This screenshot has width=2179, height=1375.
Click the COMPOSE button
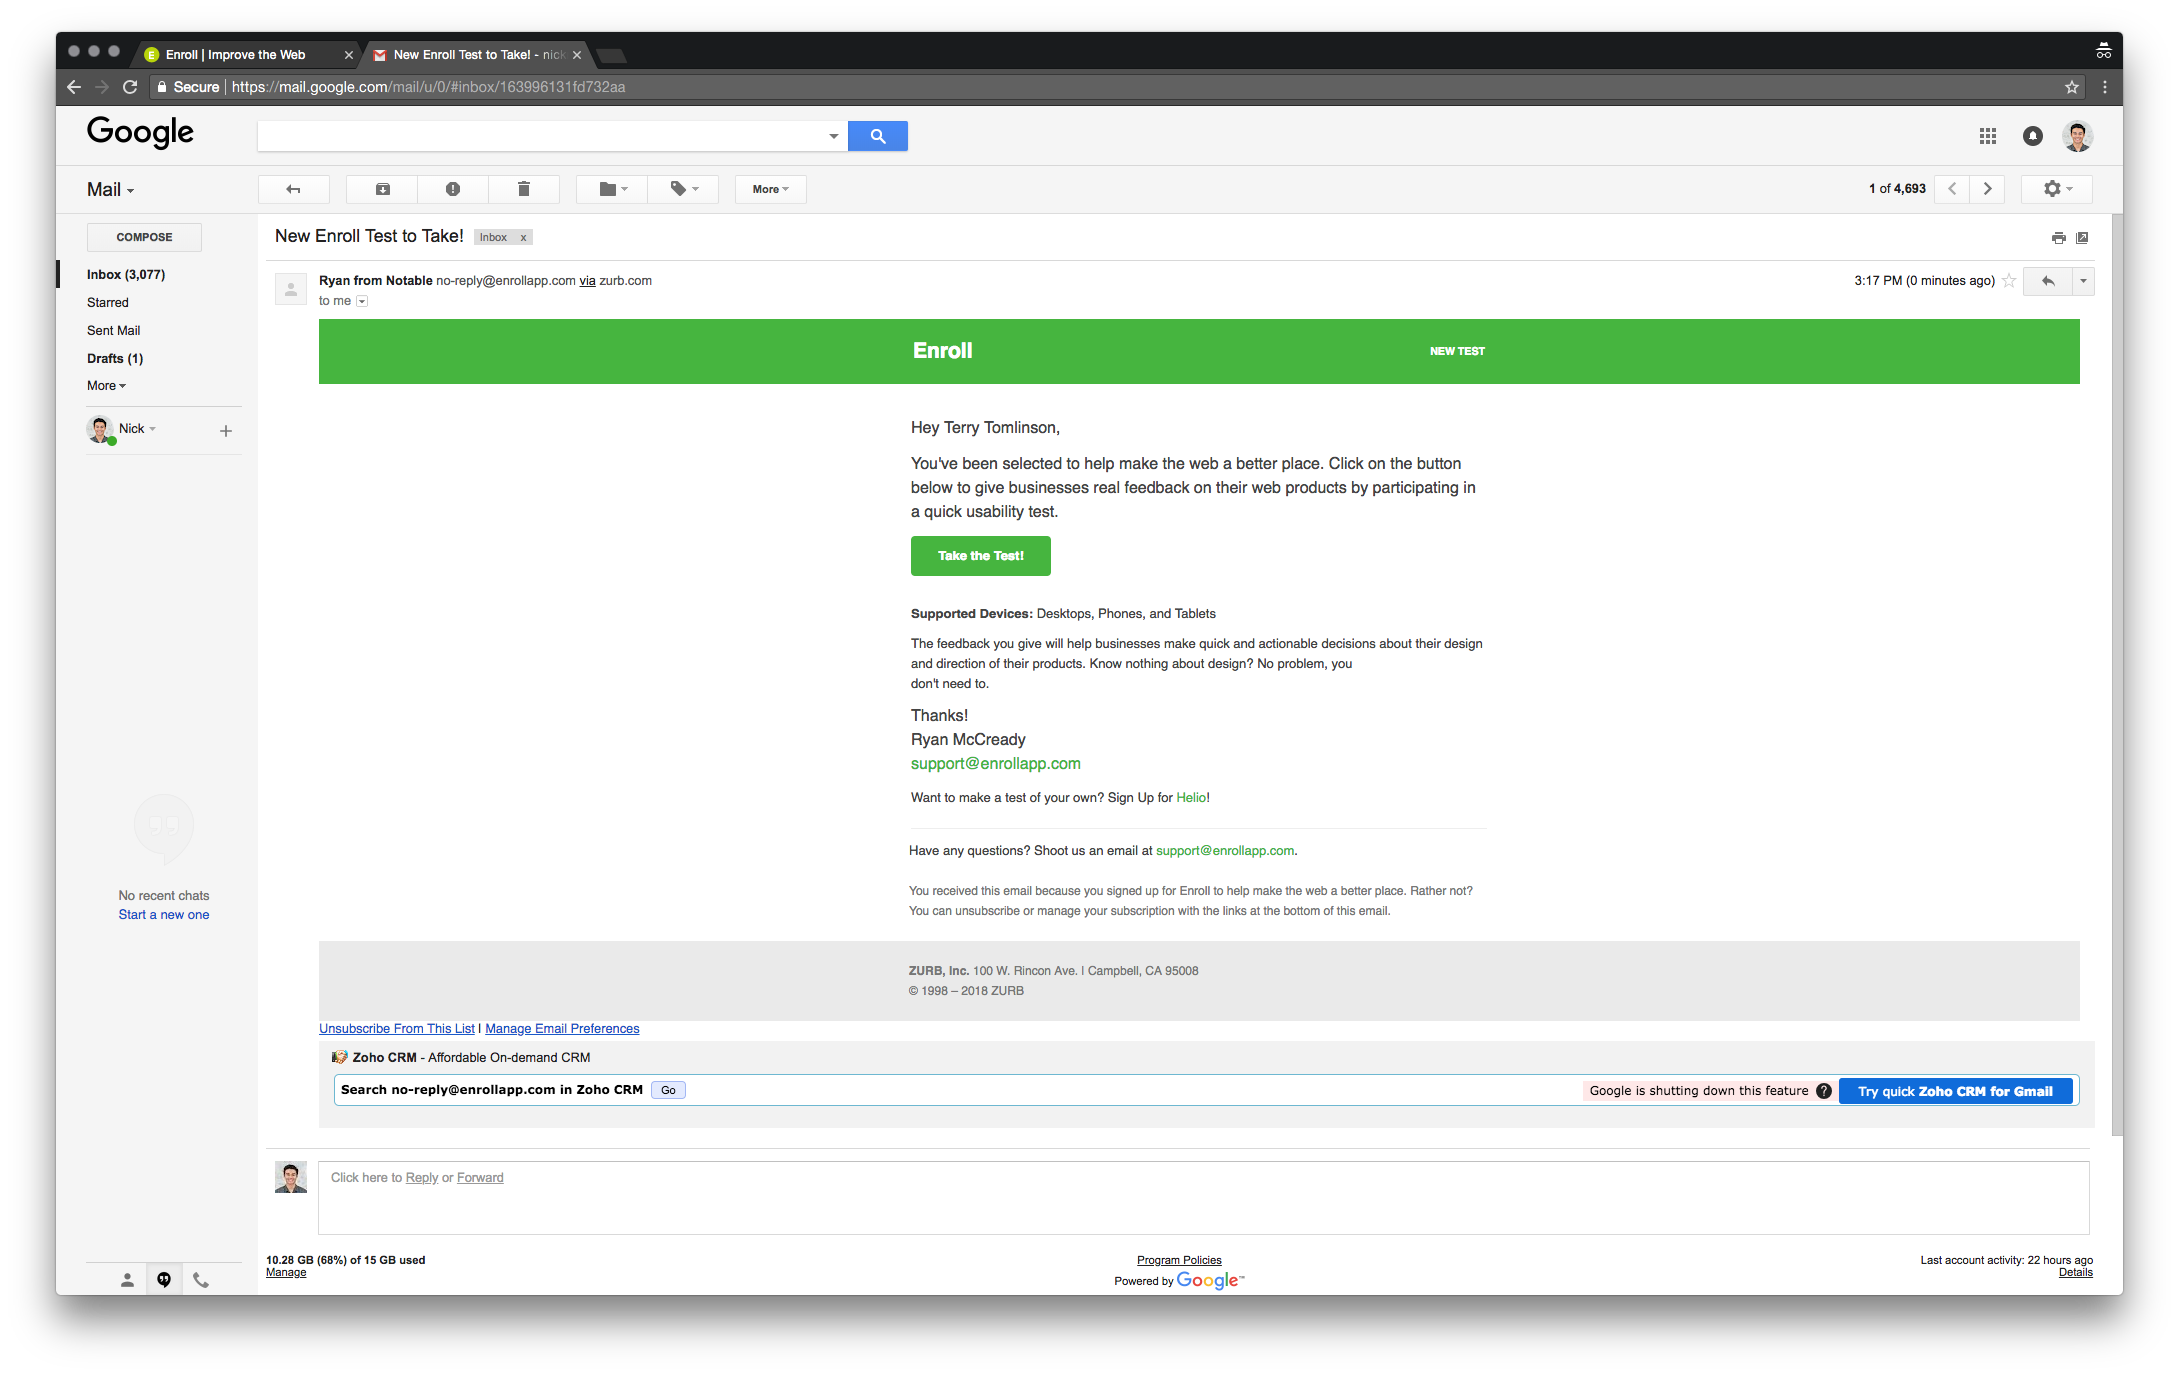pos(144,237)
